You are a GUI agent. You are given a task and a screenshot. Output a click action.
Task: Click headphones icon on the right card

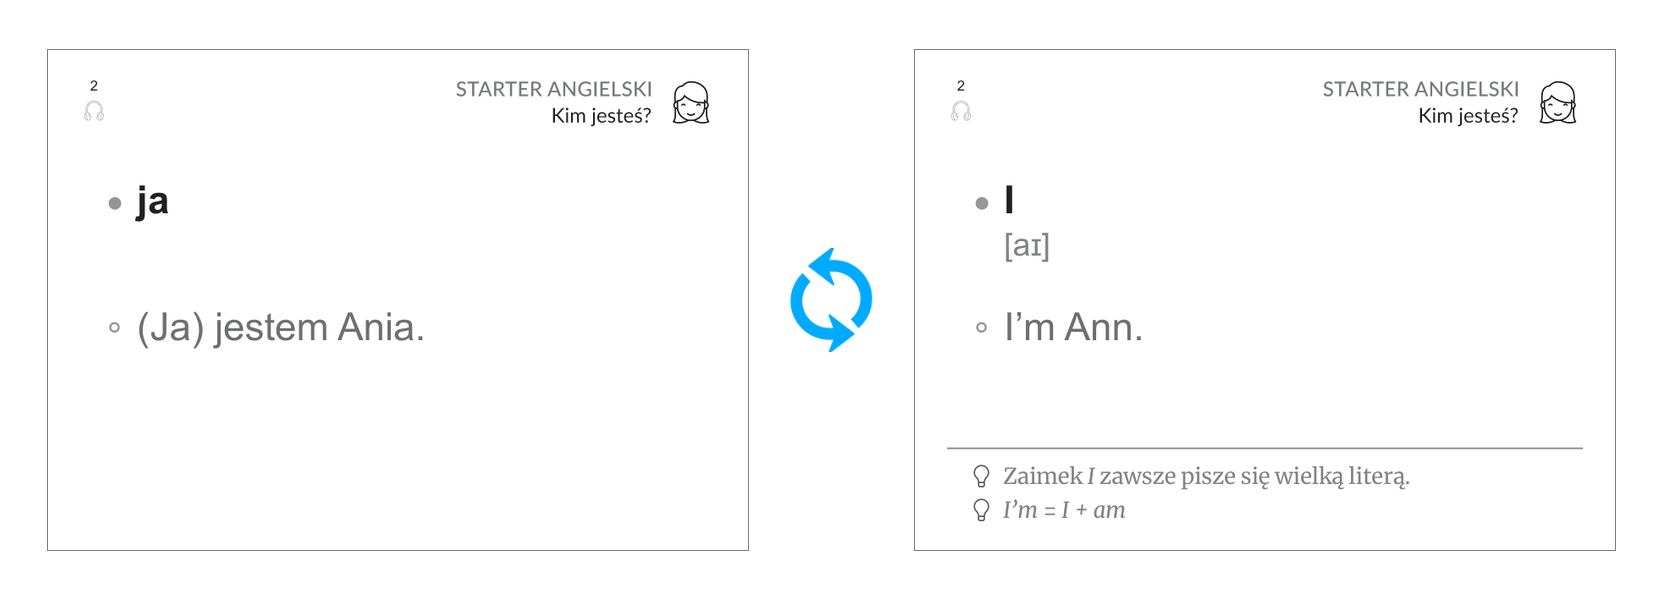961,111
